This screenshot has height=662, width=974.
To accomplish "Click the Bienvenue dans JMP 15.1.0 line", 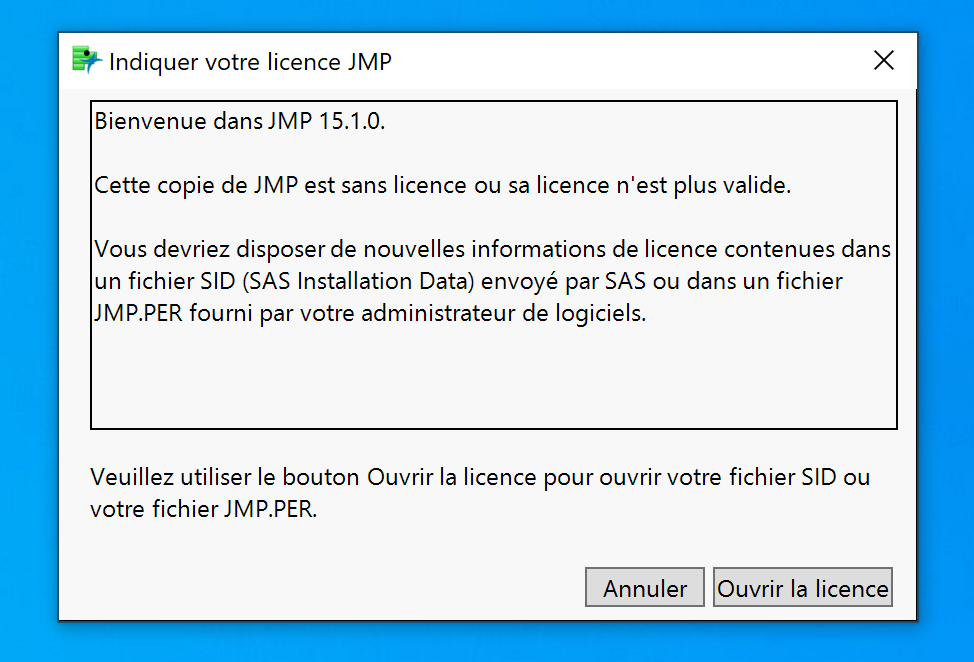I will 239,122.
